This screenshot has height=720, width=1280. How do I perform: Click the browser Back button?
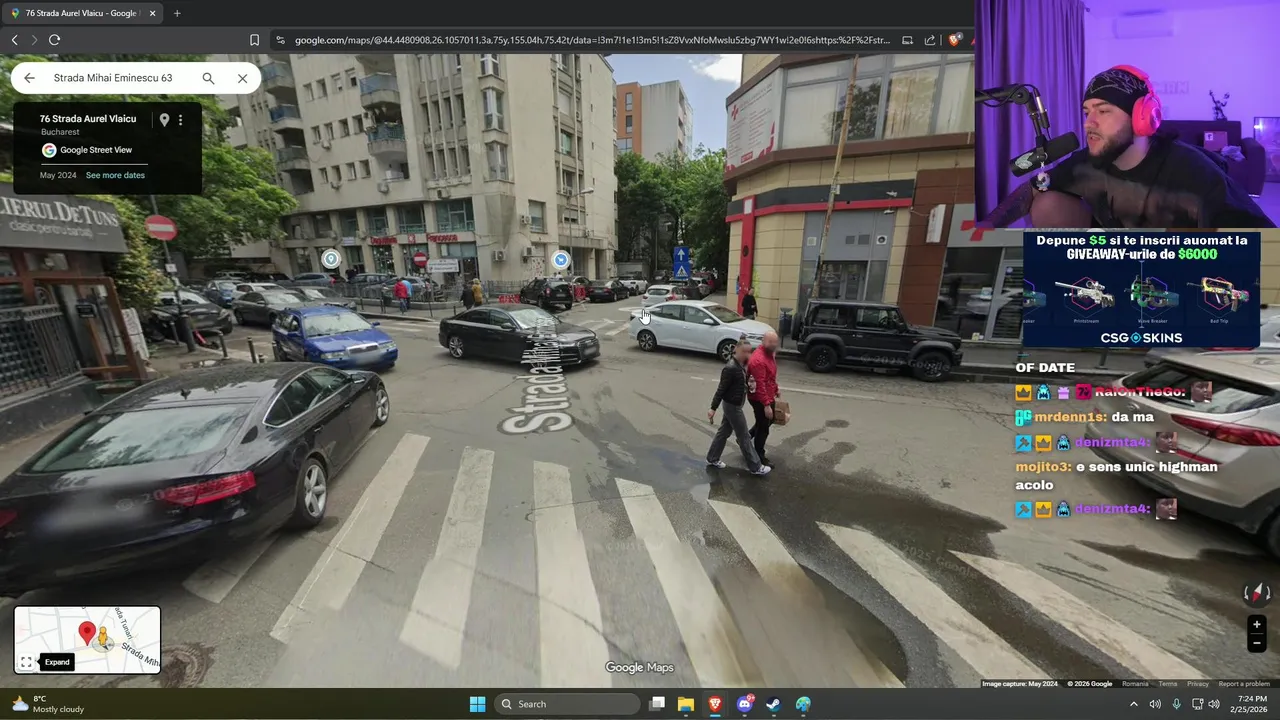[14, 40]
